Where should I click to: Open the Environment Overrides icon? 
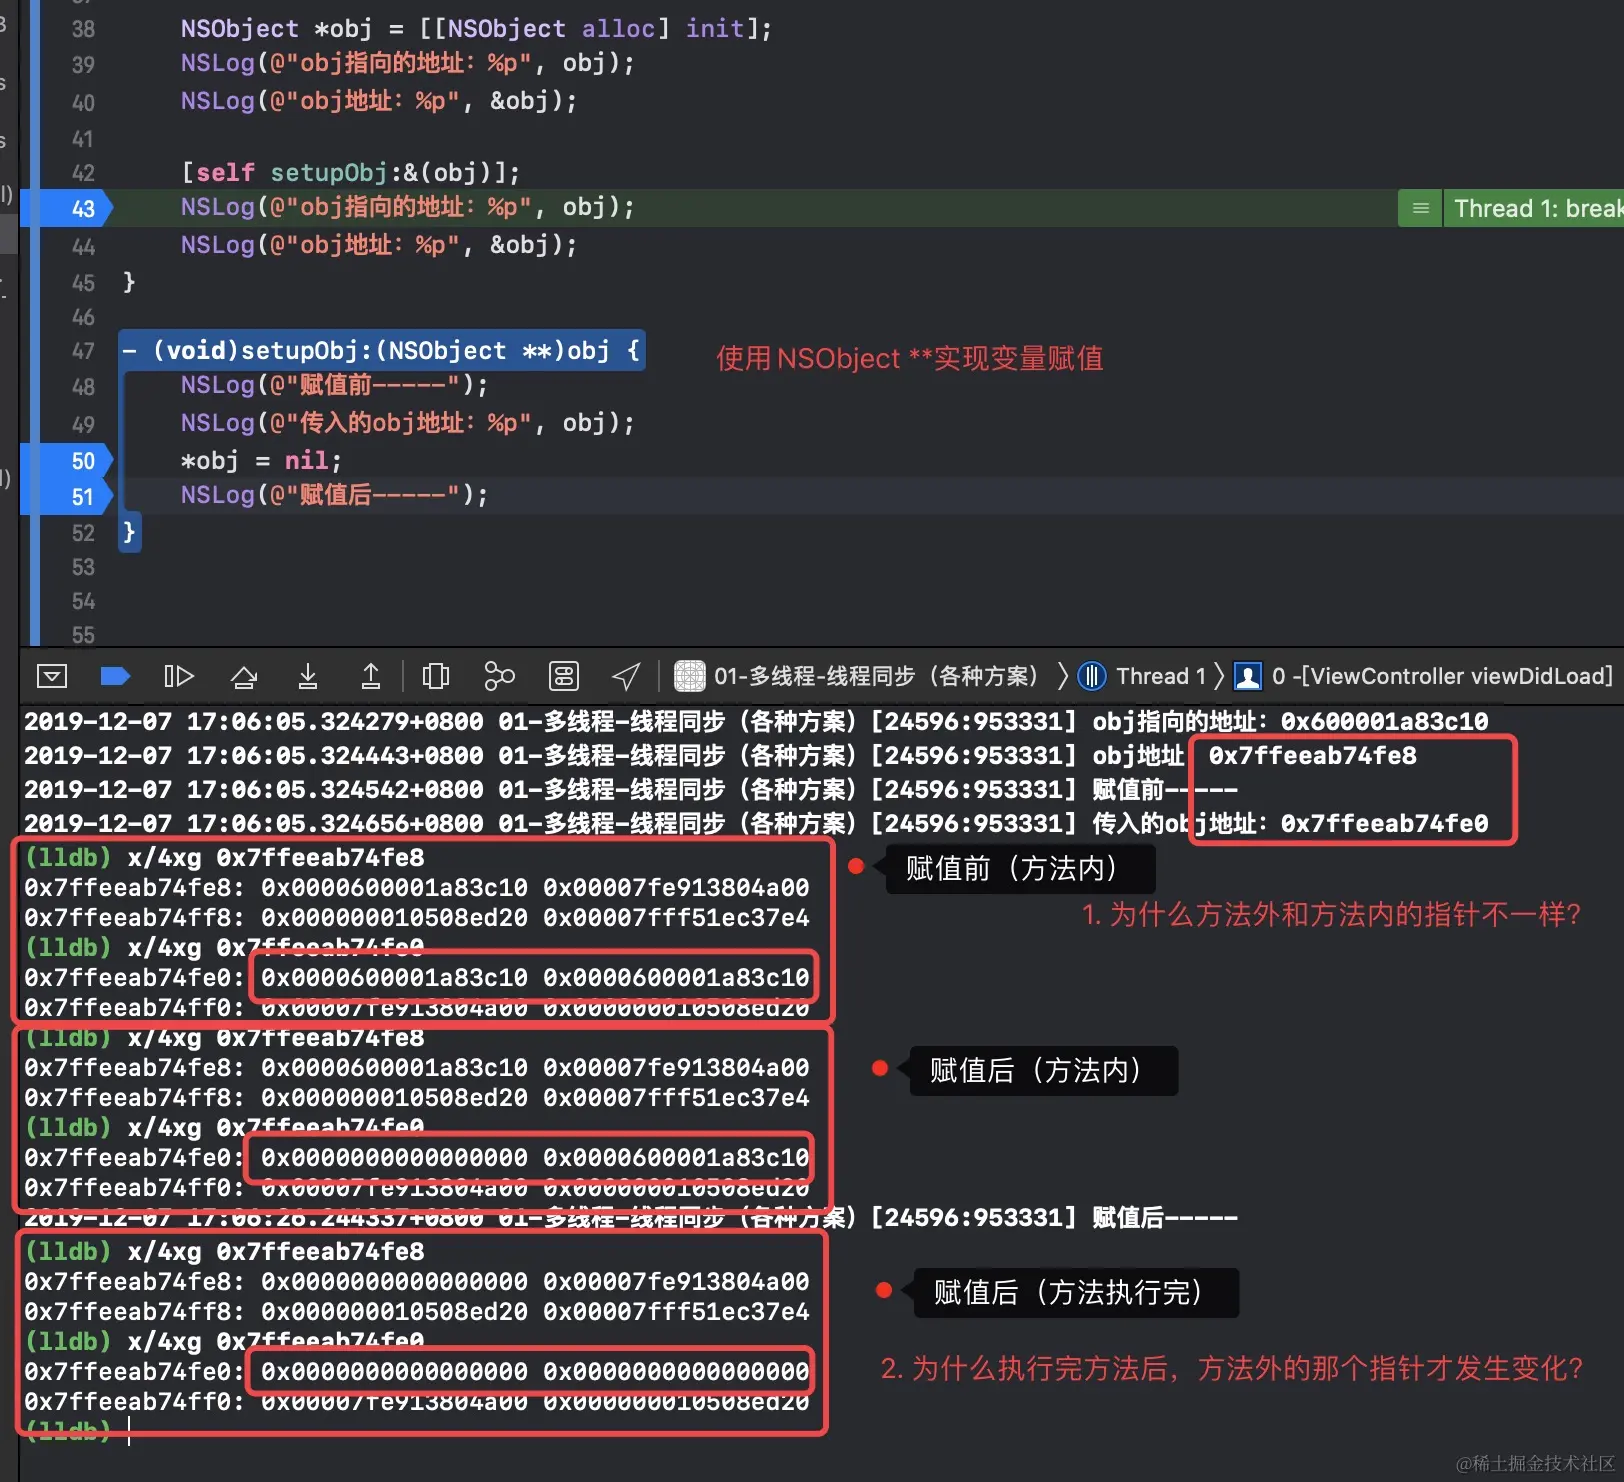564,677
